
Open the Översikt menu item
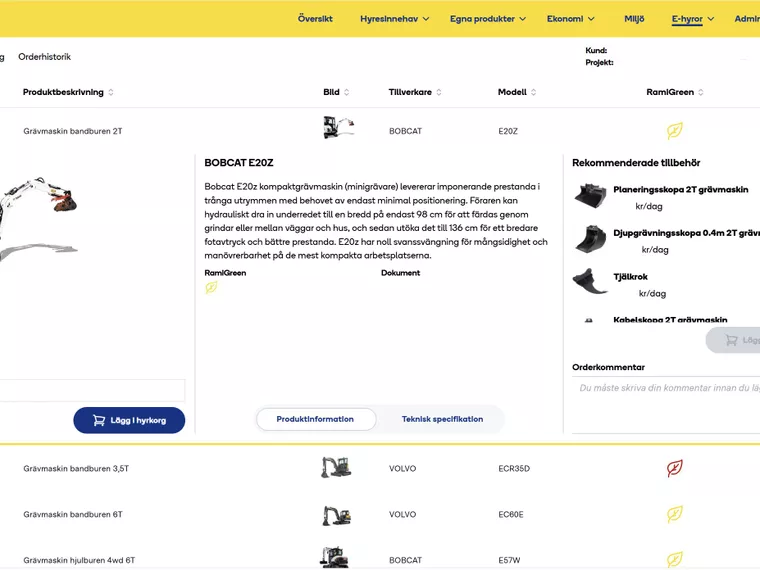click(x=315, y=19)
